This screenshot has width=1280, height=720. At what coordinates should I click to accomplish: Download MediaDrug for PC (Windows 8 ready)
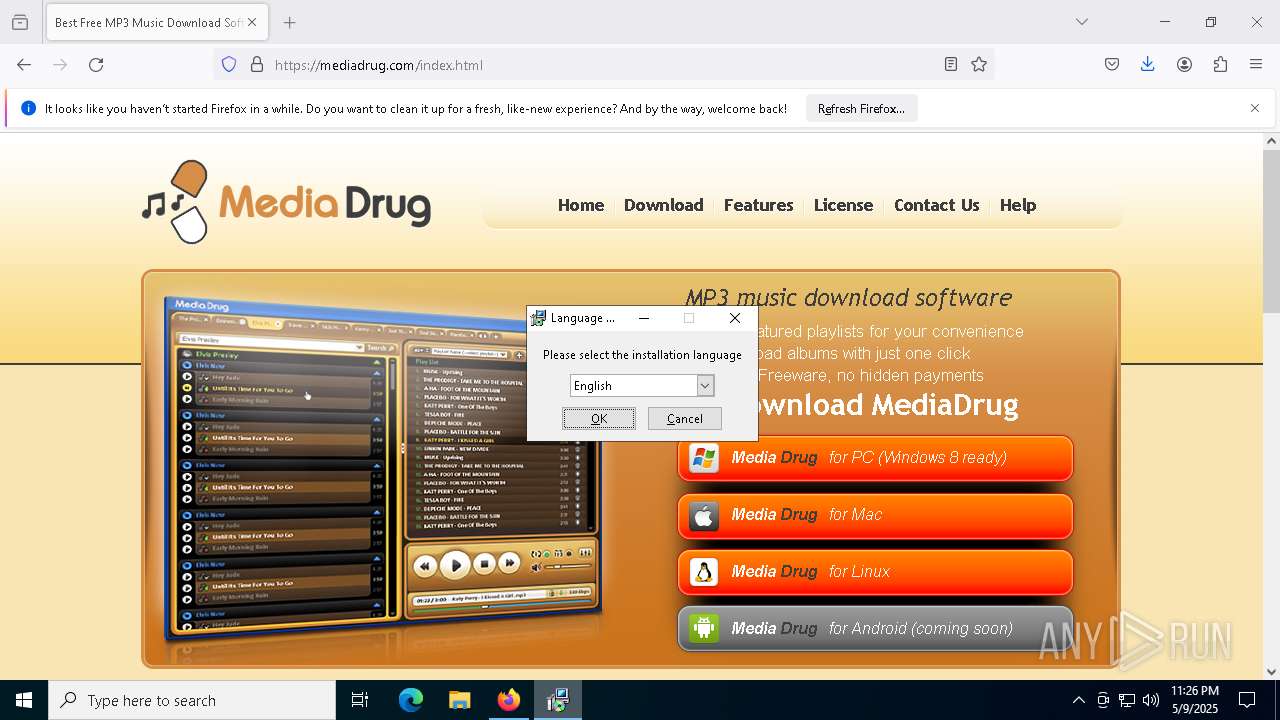875,458
